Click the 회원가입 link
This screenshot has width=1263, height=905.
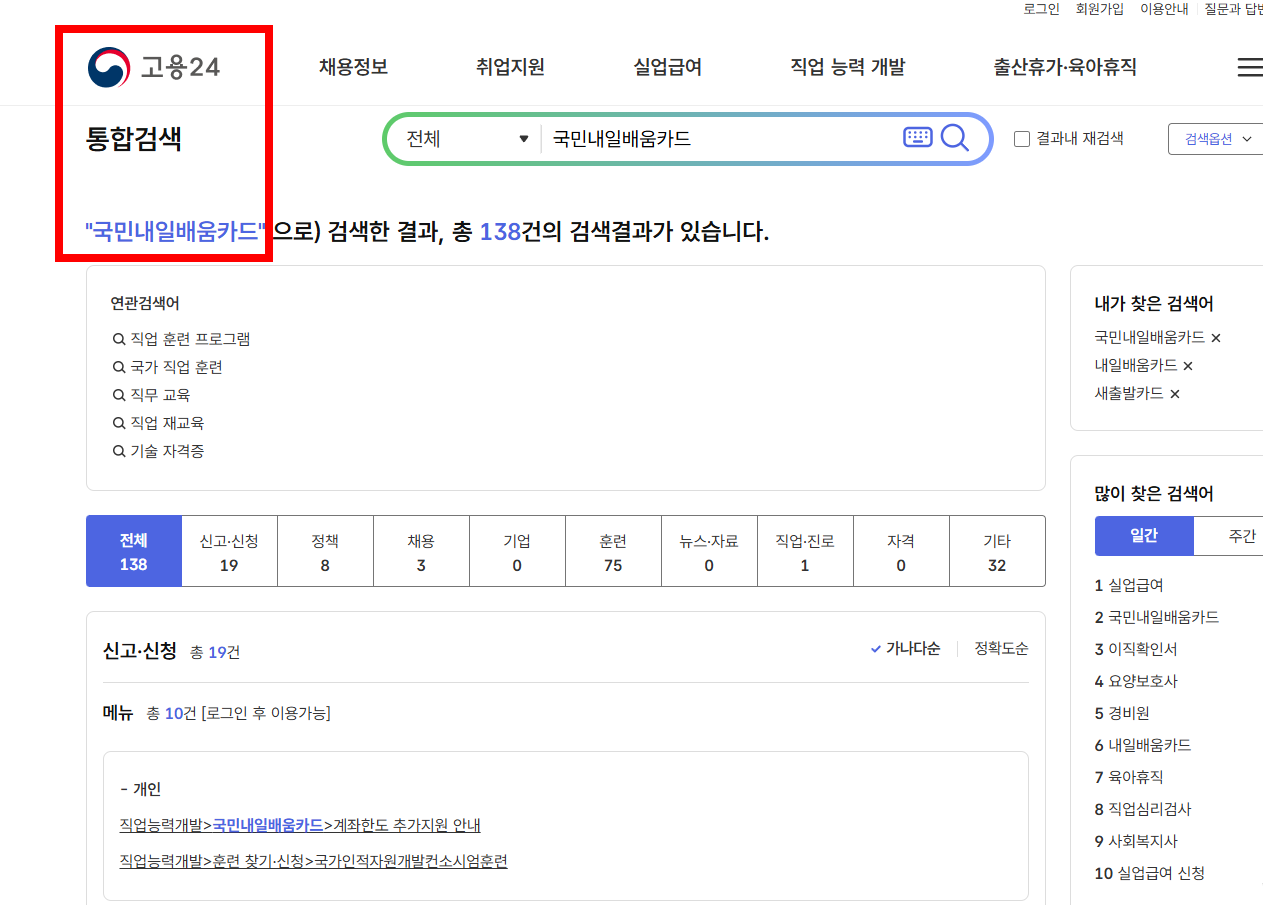pyautogui.click(x=1099, y=9)
